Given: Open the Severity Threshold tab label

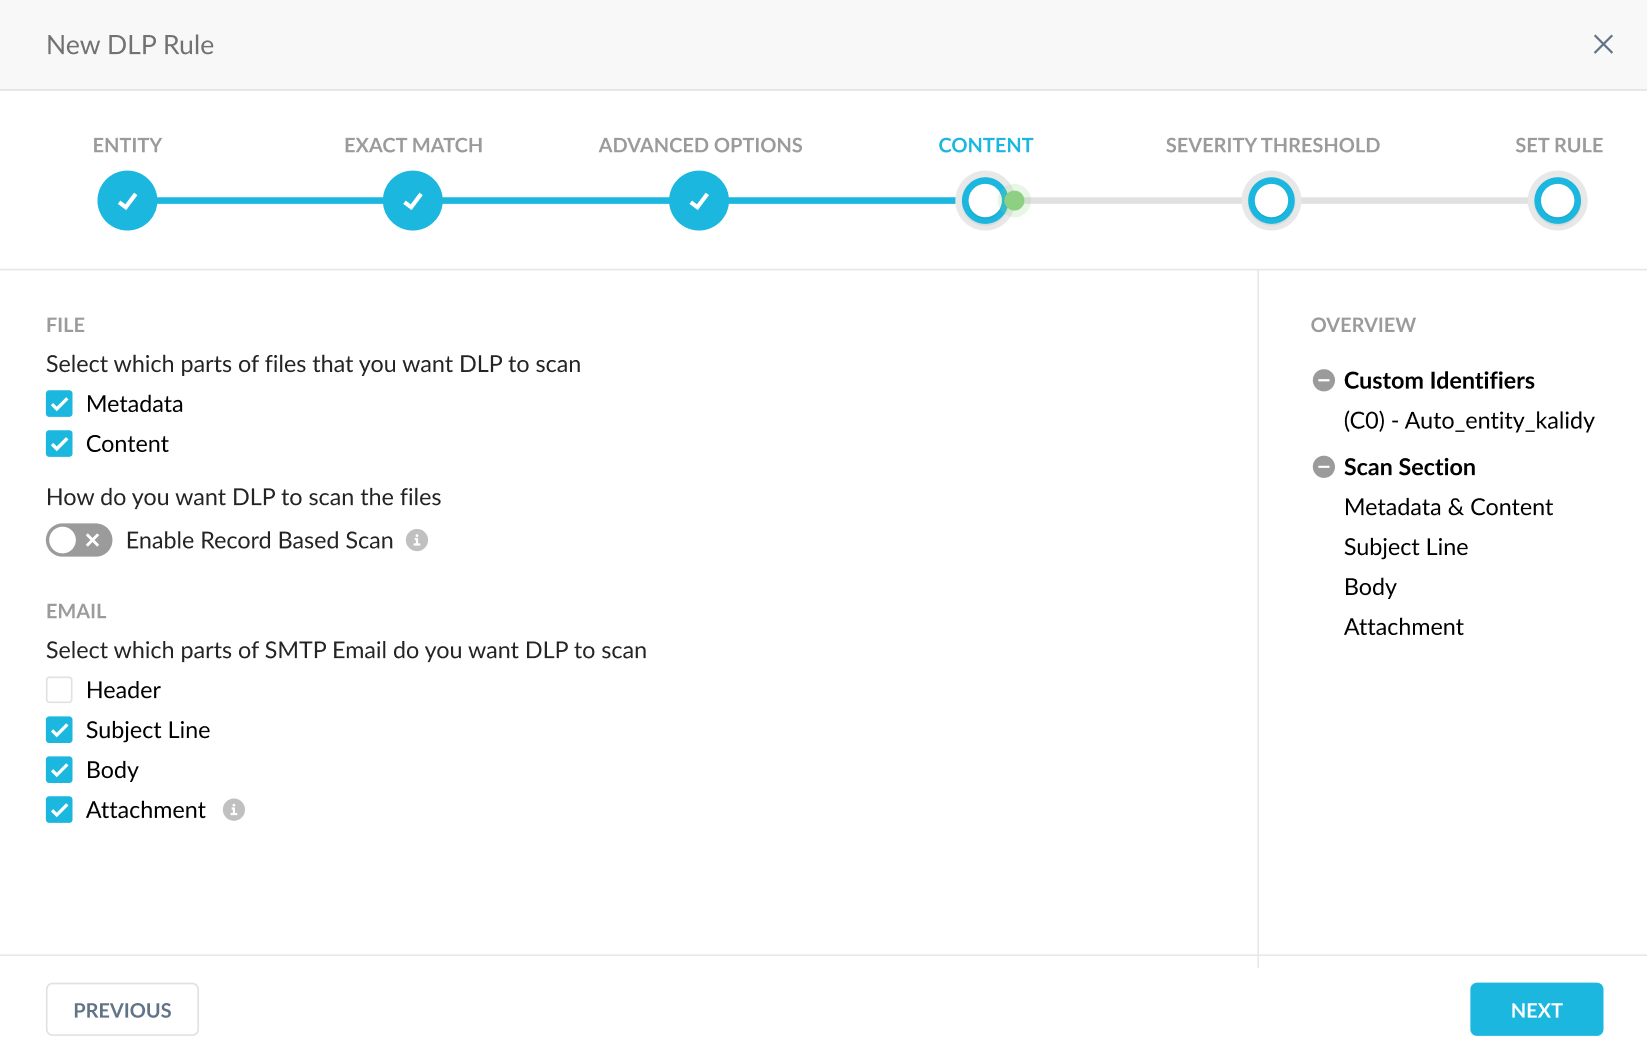Looking at the screenshot, I should tap(1271, 144).
